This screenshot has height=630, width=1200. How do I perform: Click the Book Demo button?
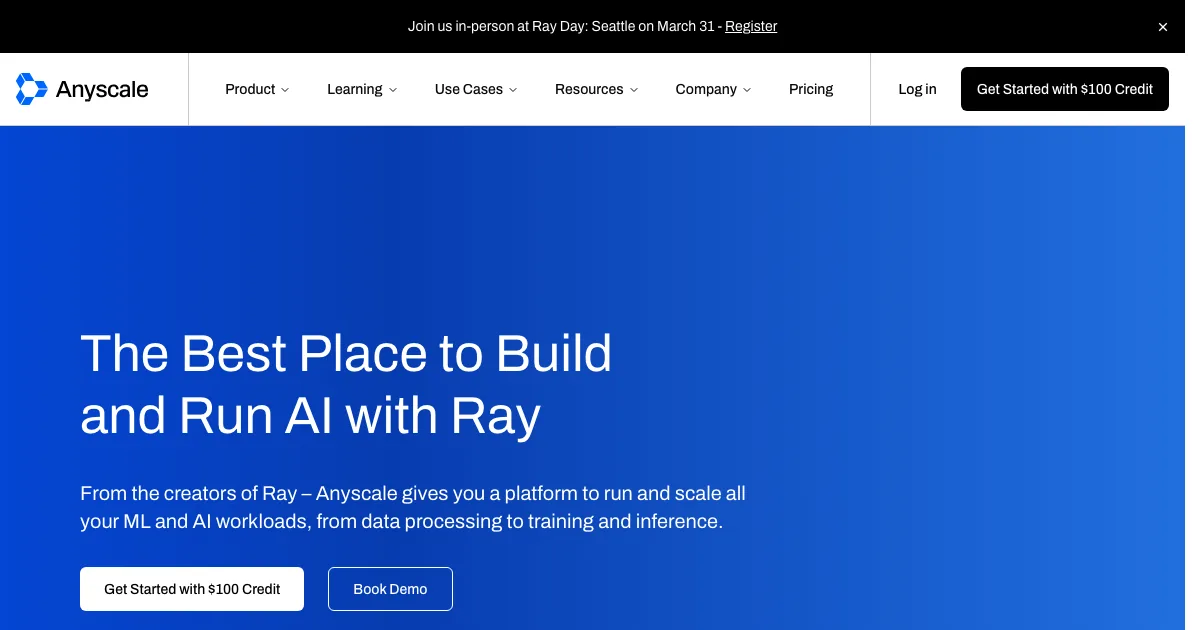(x=390, y=589)
